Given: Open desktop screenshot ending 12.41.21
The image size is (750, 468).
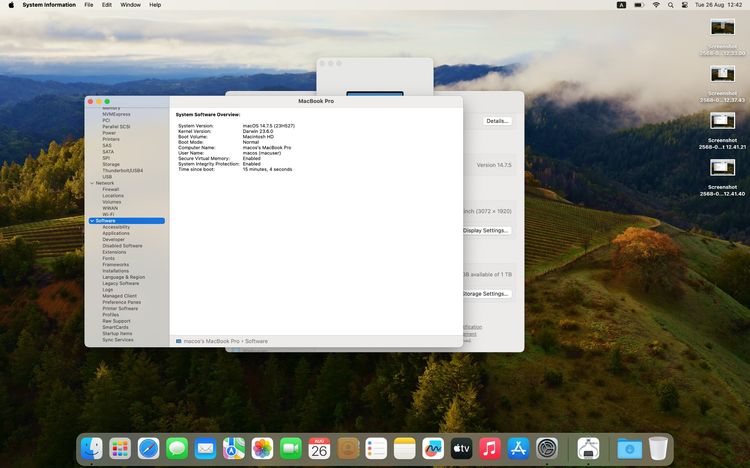Looking at the screenshot, I should coord(722,130).
